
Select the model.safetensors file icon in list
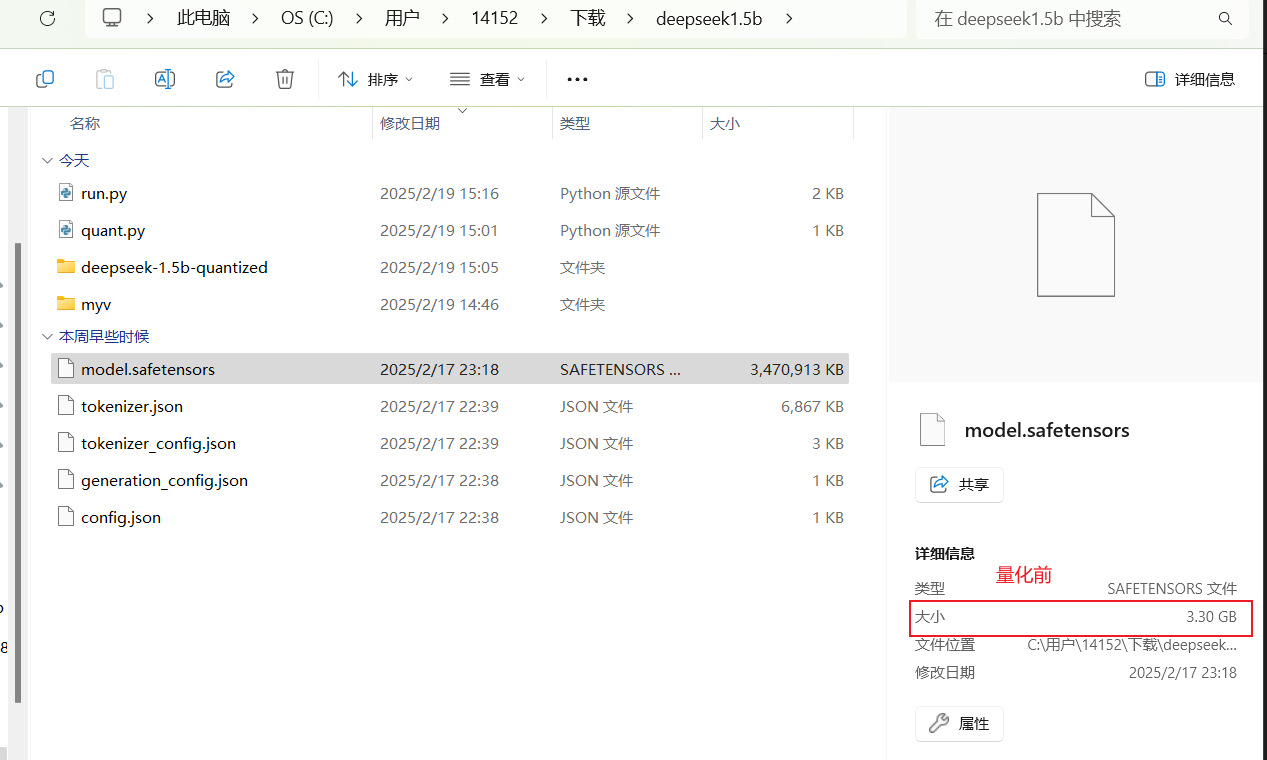pyautogui.click(x=66, y=369)
